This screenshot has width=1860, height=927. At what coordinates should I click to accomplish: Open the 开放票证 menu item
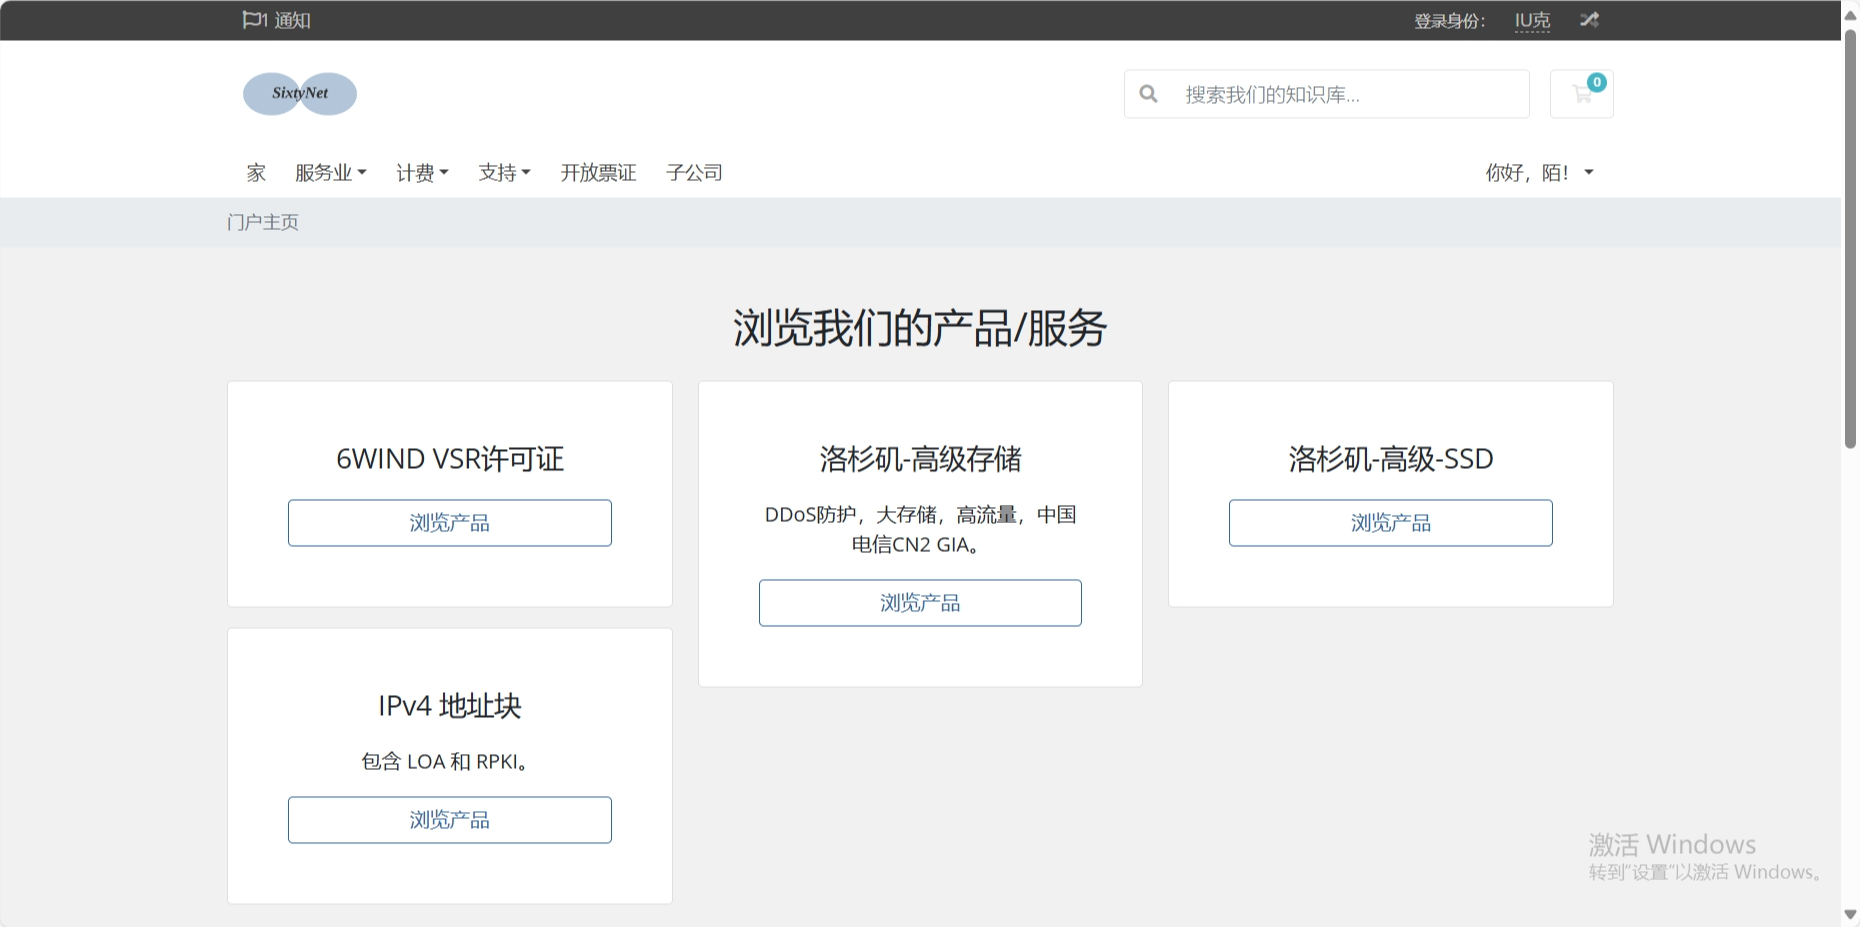click(x=598, y=172)
